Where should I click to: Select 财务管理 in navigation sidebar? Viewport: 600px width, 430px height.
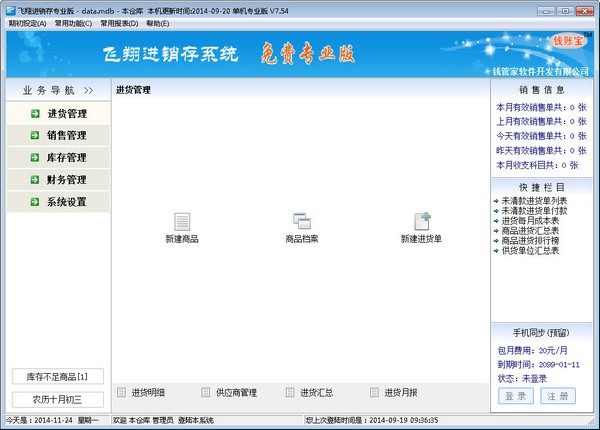point(58,180)
